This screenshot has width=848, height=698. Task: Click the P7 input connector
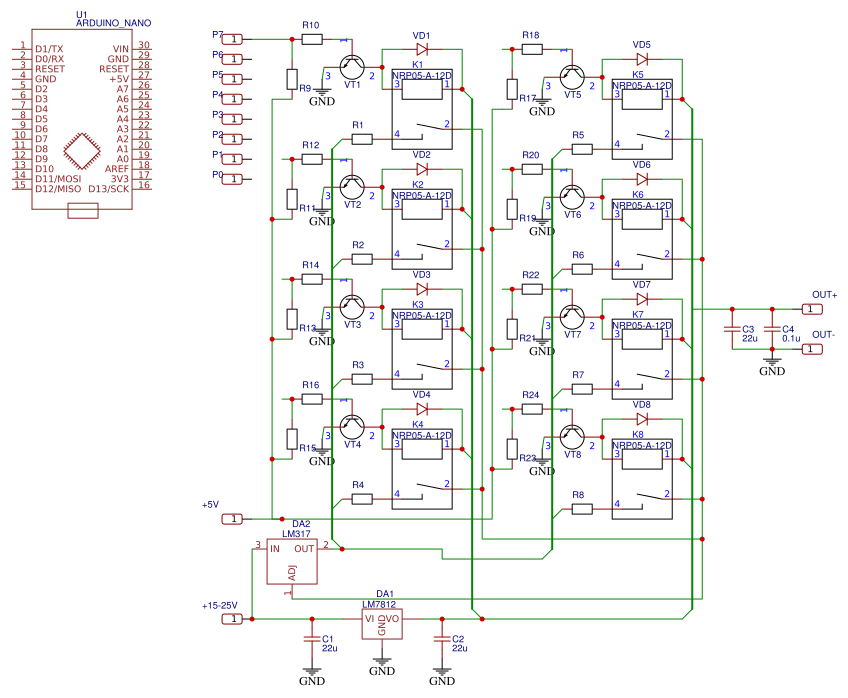231,39
